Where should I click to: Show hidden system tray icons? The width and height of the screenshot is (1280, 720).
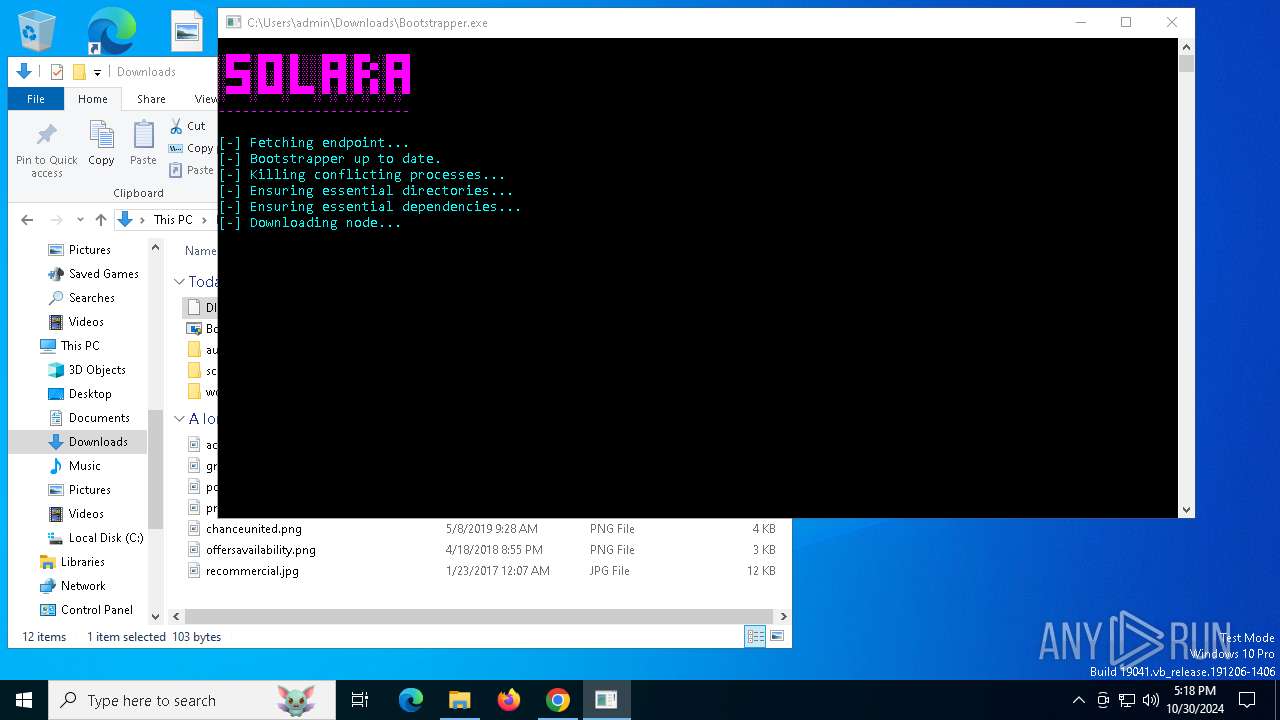coord(1078,700)
